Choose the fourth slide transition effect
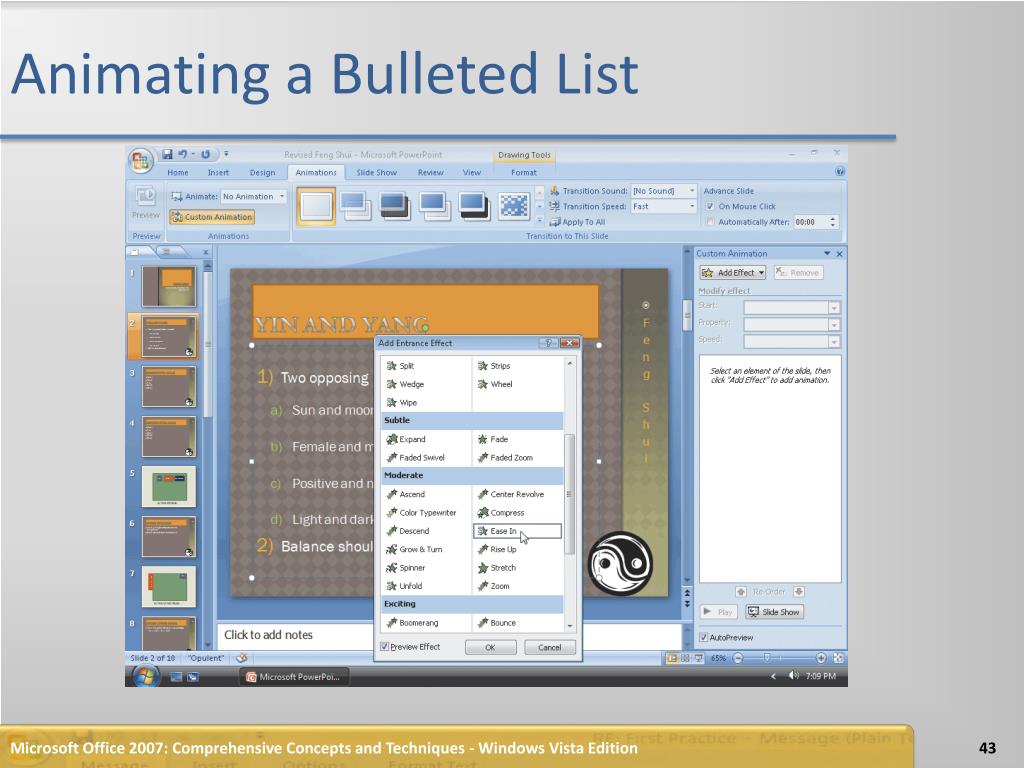The width and height of the screenshot is (1024, 768). point(434,206)
